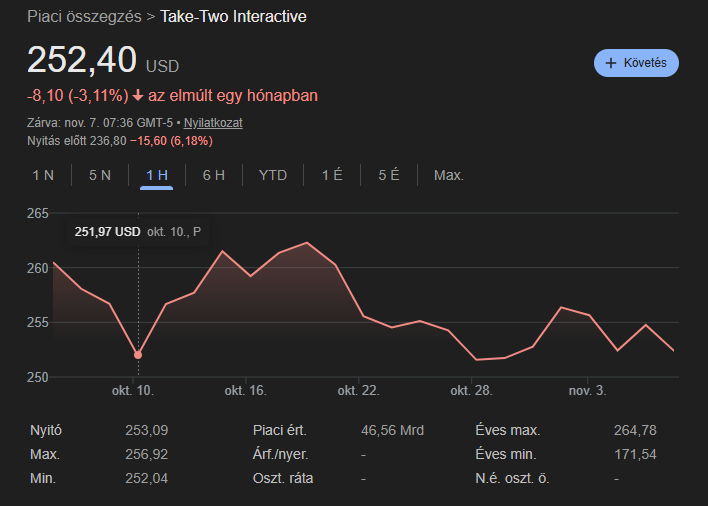Select the 1 É time range tab
The height and width of the screenshot is (506, 708).
click(332, 175)
